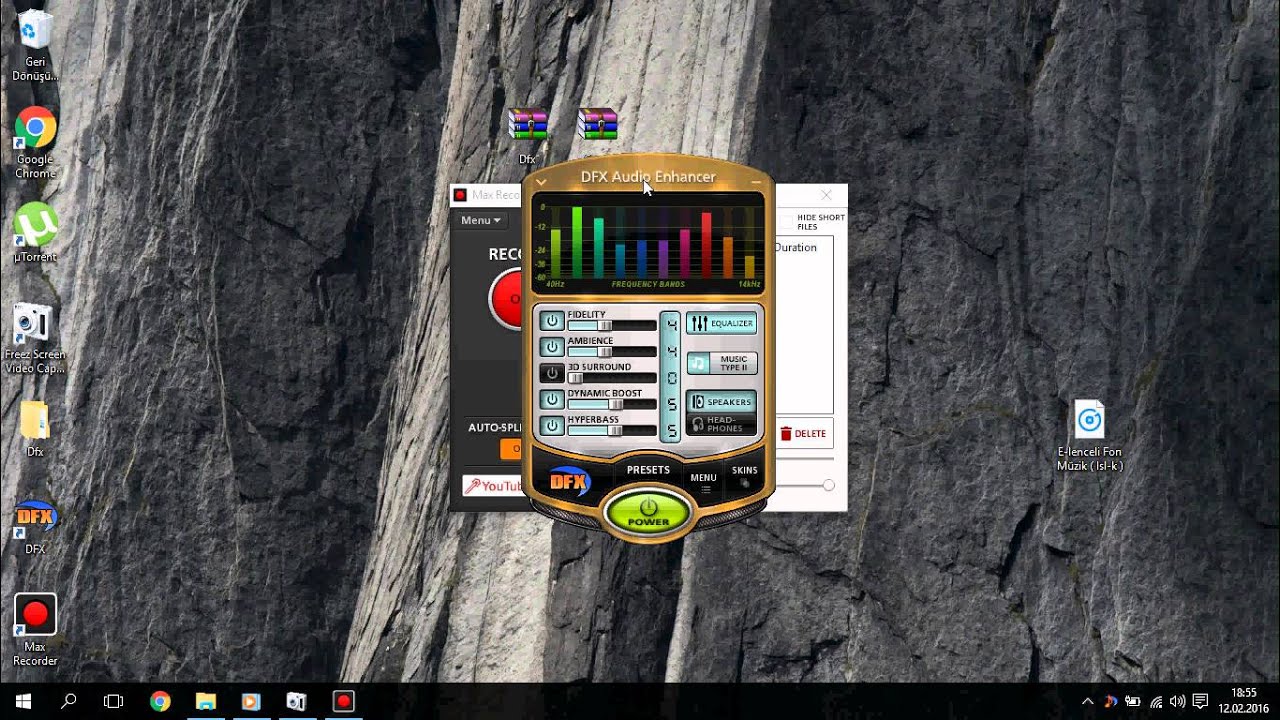Screen dimensions: 1280x720
Task: Open the DFX desktop shortcut
Action: 35,526
